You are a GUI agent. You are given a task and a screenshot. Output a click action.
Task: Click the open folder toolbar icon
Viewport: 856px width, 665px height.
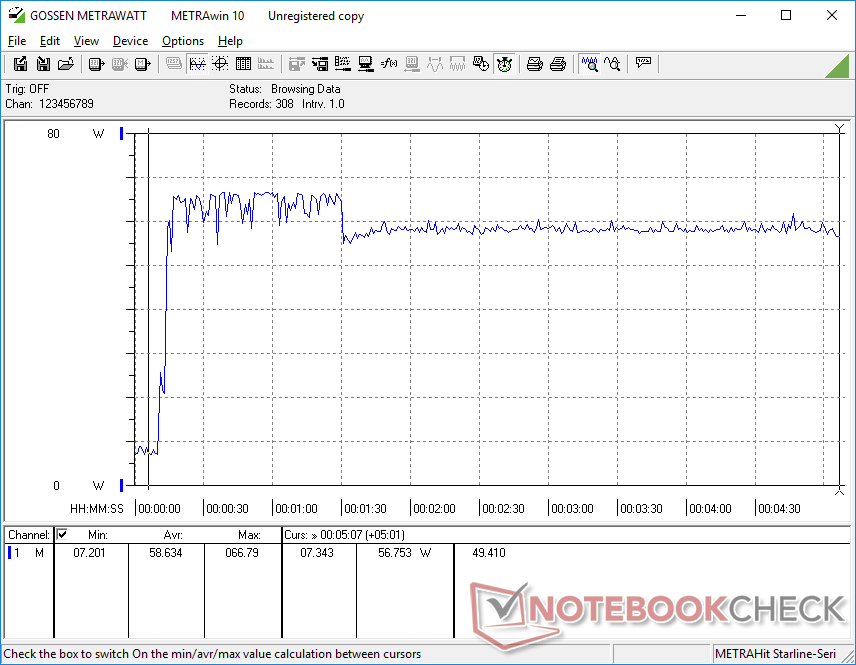point(66,64)
